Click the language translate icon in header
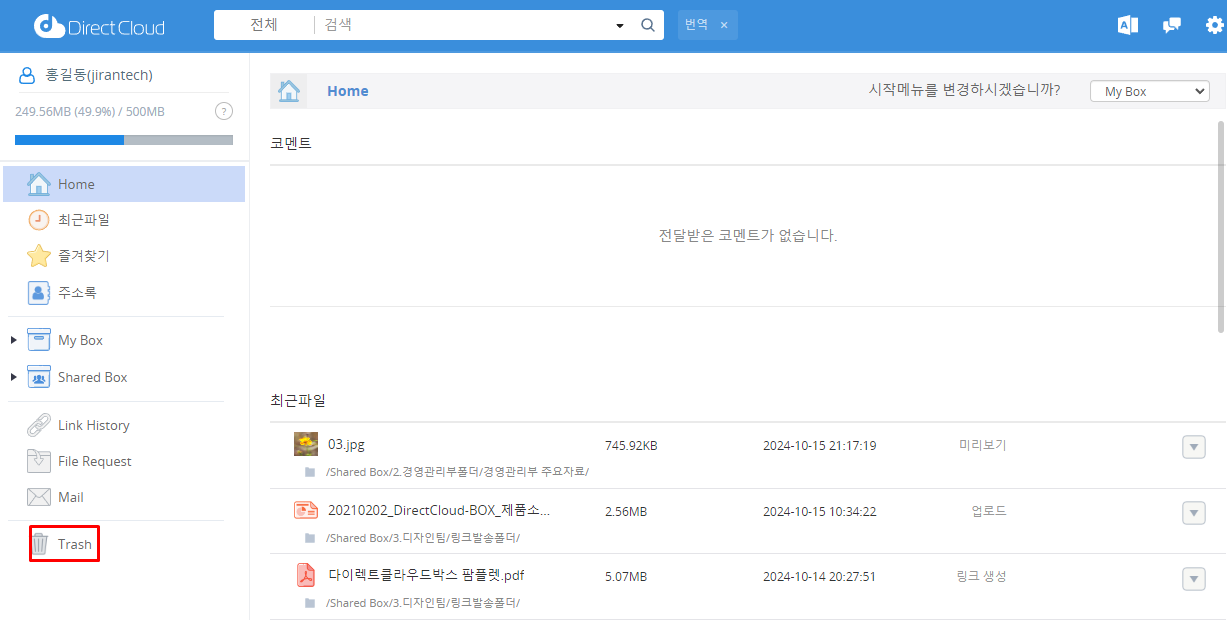 pos(1128,25)
